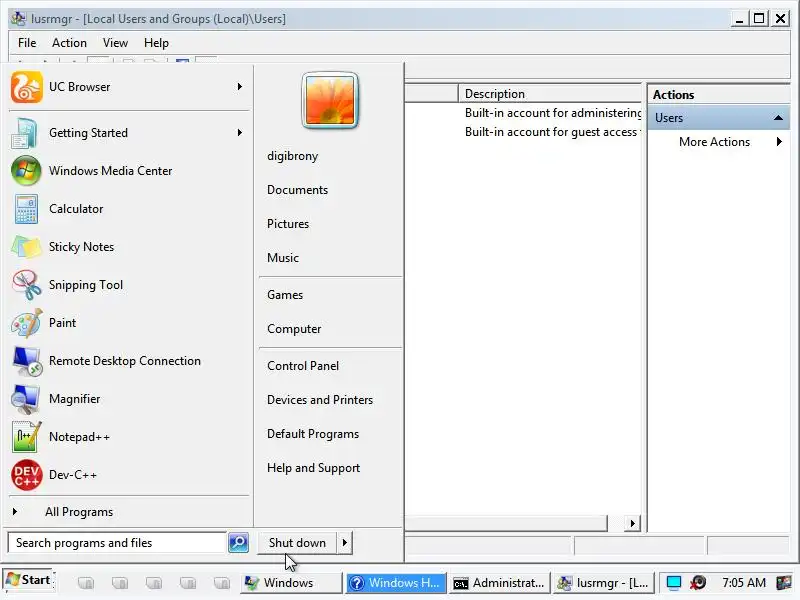800x600 pixels.
Task: Open the Music library
Action: (x=283, y=258)
